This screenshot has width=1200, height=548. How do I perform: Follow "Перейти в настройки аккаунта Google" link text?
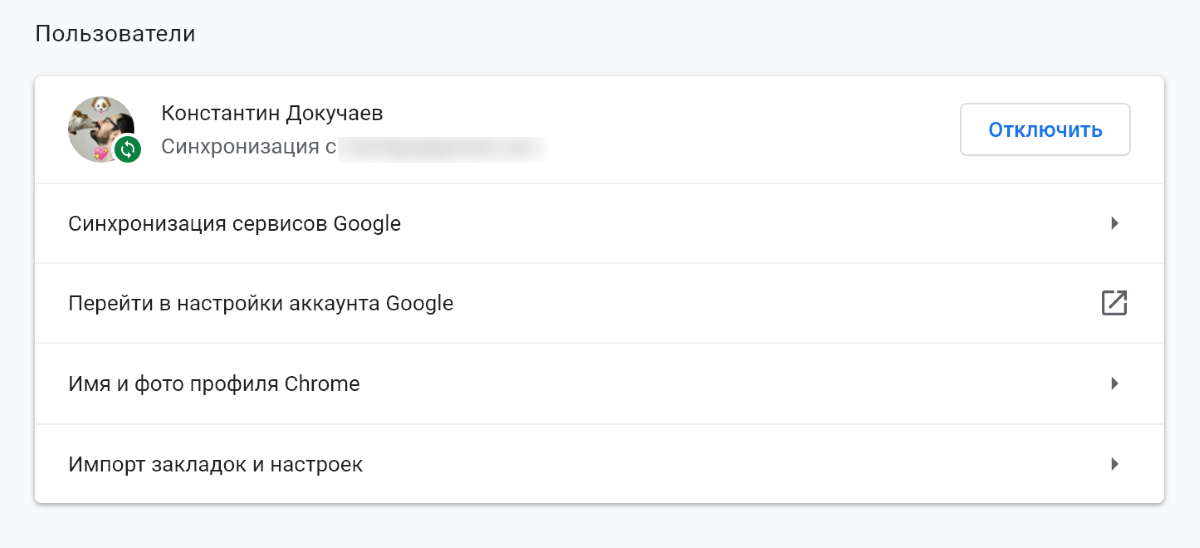pos(260,303)
